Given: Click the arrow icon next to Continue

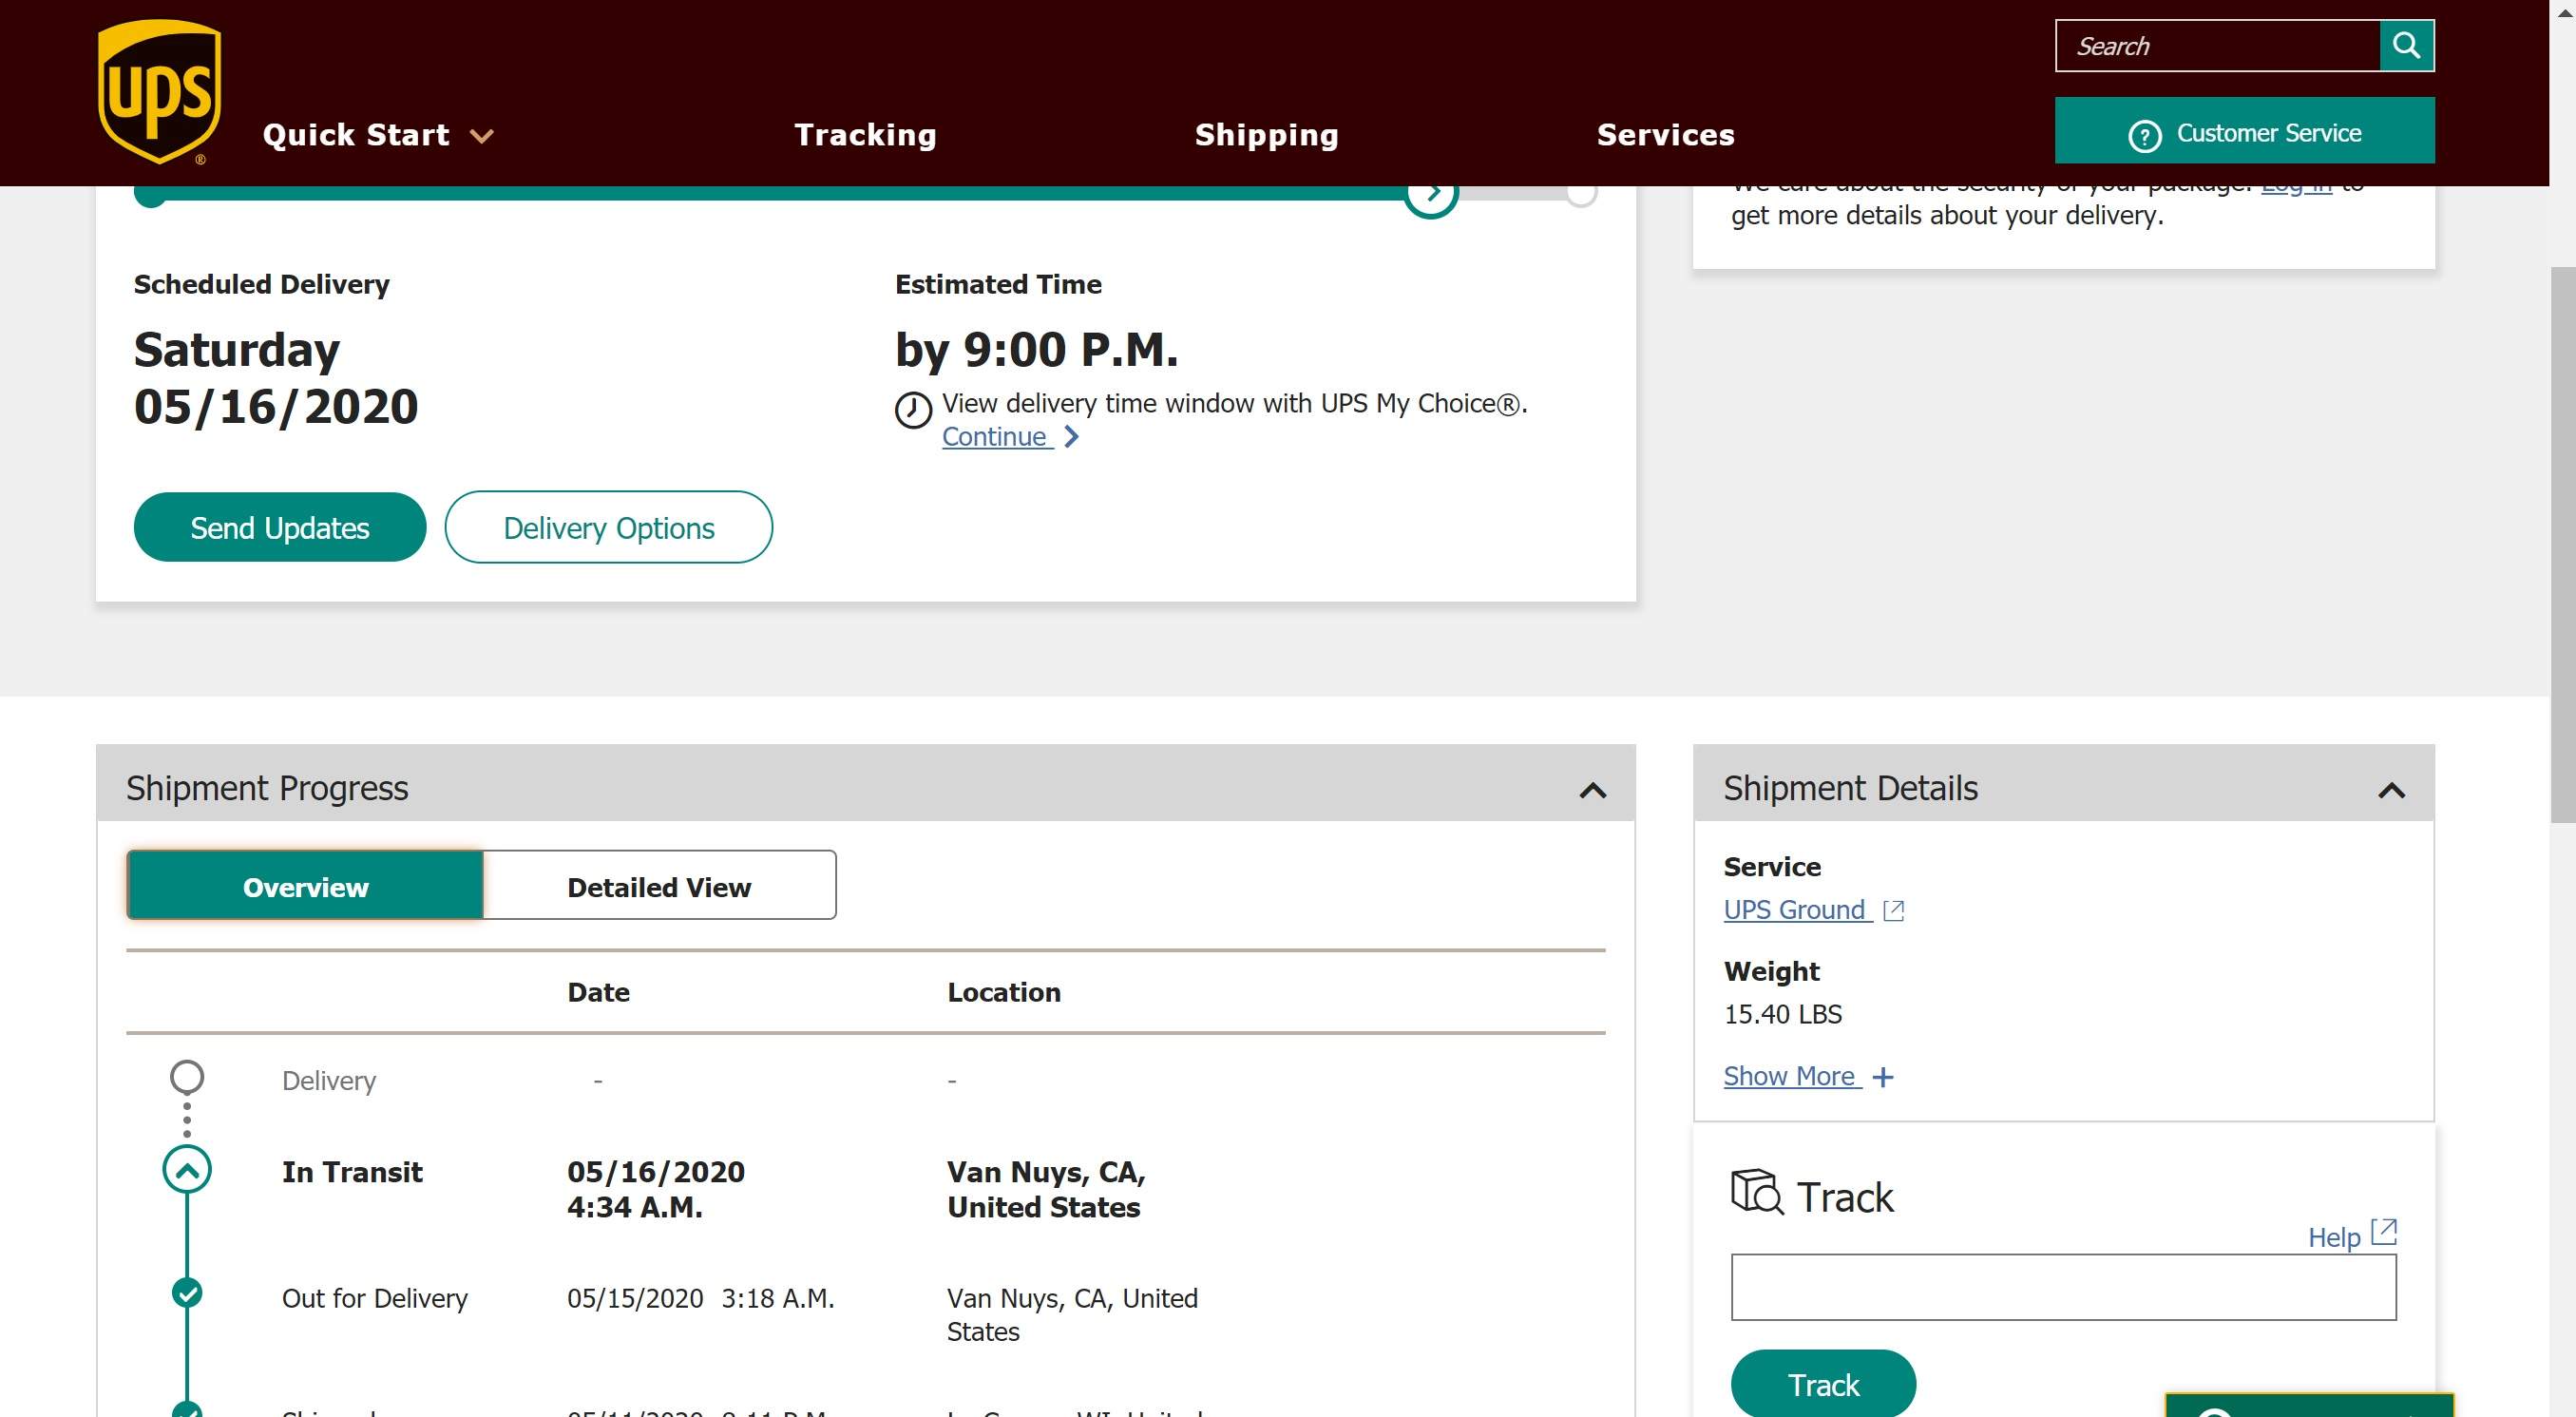Looking at the screenshot, I should 1071,437.
